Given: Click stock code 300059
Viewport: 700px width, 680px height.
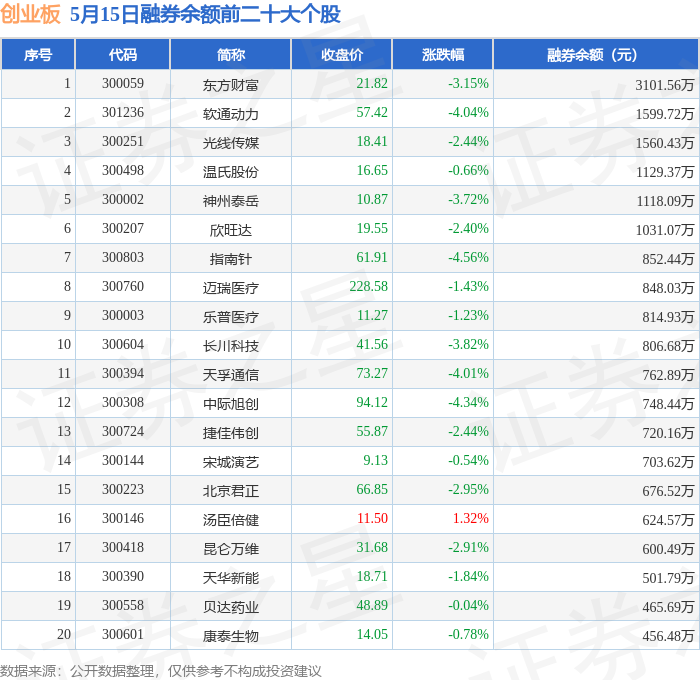Looking at the screenshot, I should (x=123, y=83).
